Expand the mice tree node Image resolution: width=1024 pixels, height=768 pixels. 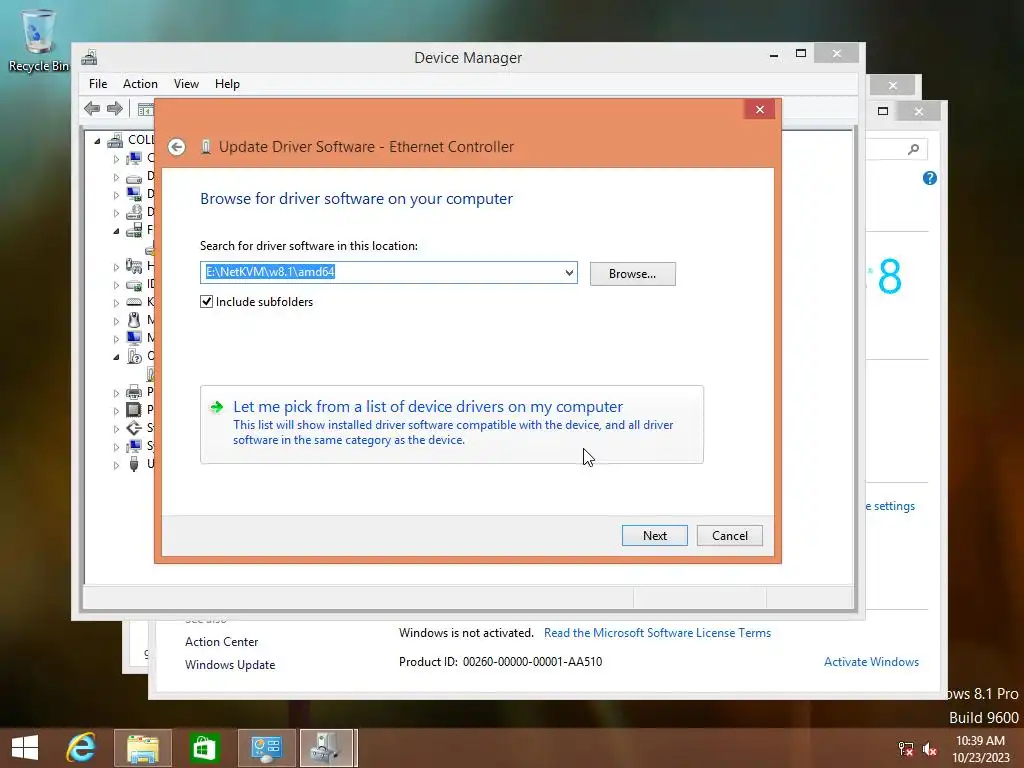click(x=116, y=321)
